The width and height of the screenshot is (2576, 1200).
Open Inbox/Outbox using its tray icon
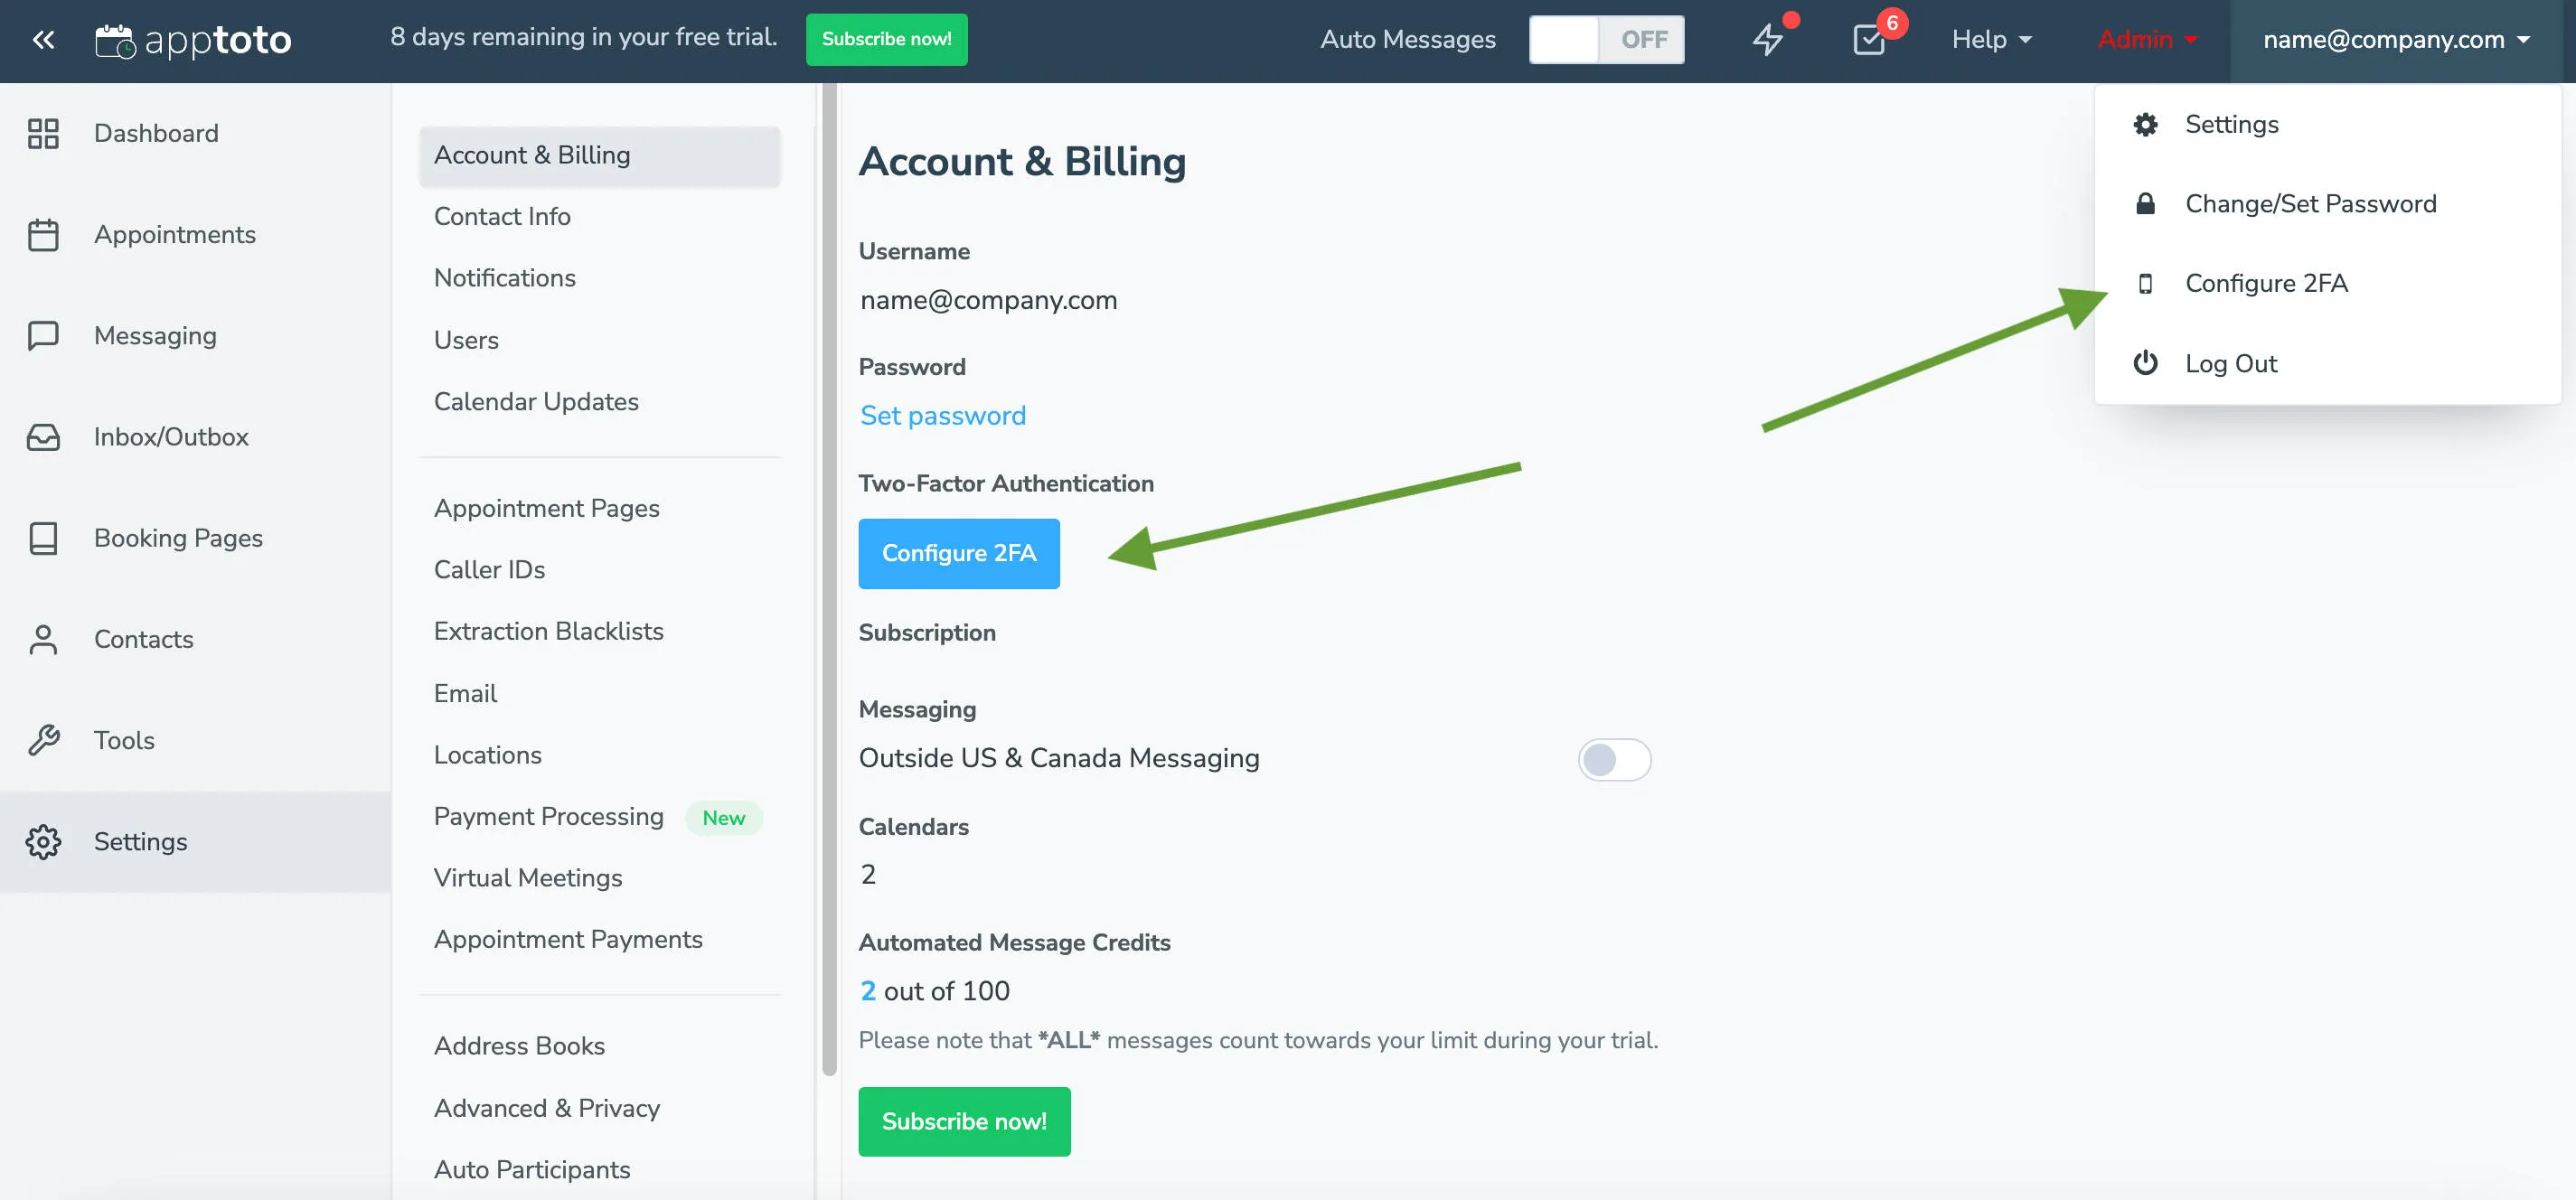(x=43, y=437)
